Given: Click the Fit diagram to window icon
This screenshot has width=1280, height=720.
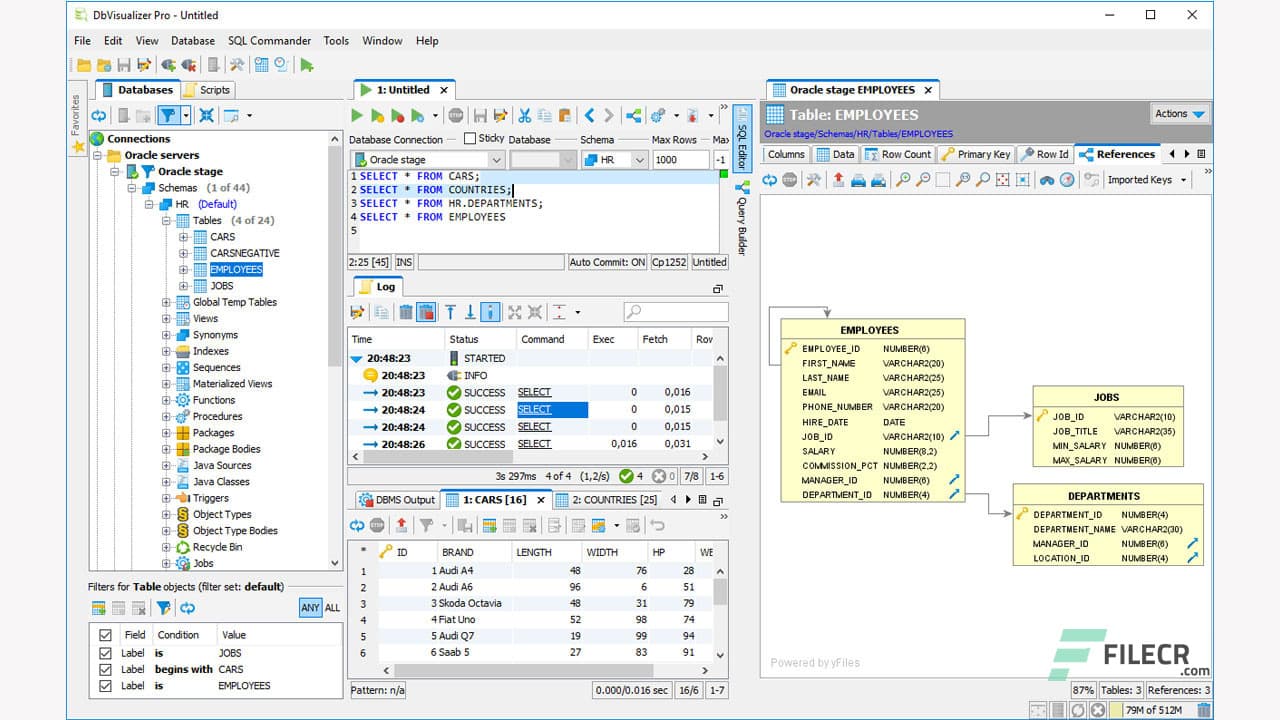Looking at the screenshot, I should tap(1003, 182).
